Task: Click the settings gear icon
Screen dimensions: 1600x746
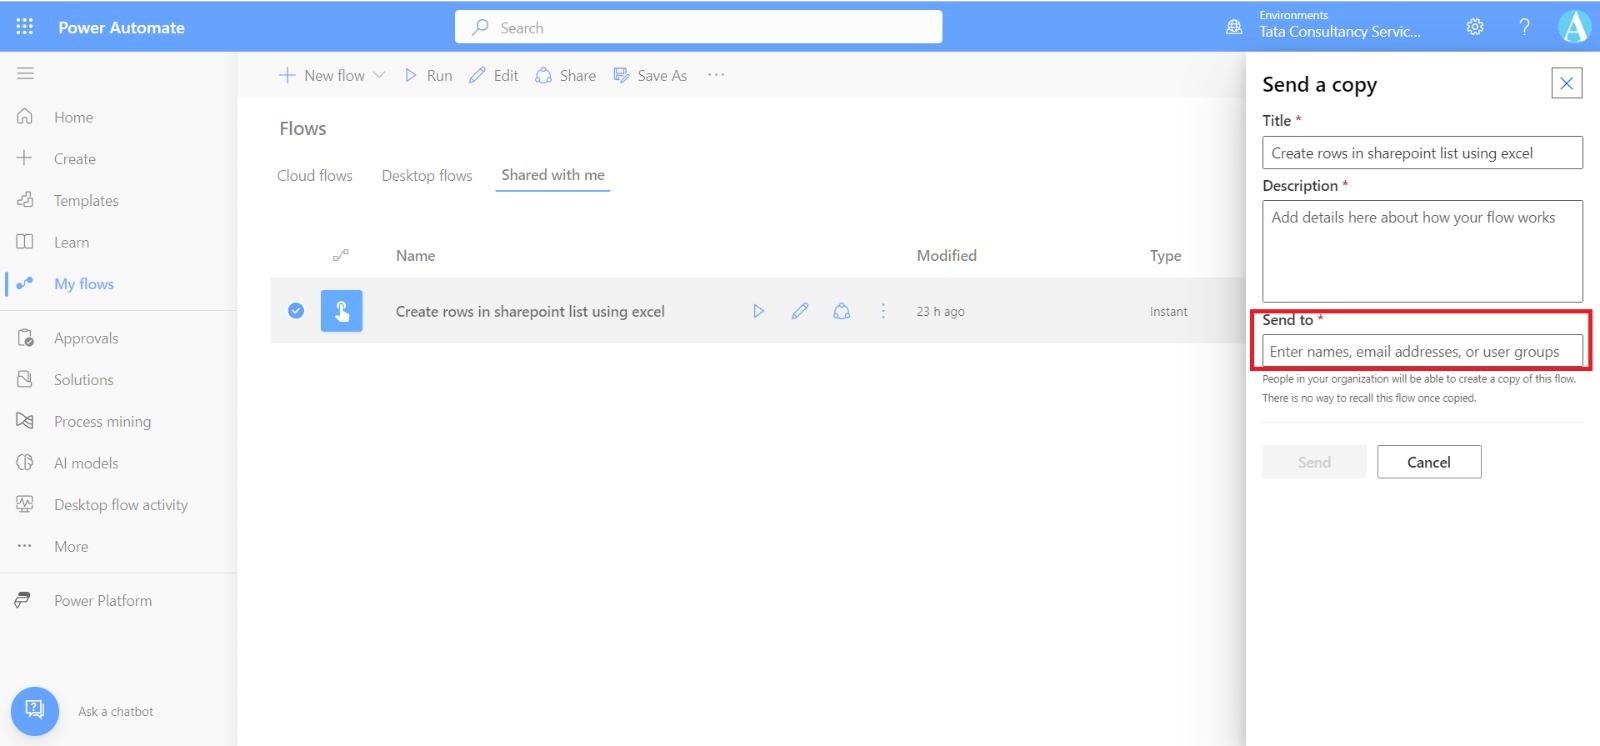Action: click(1475, 27)
